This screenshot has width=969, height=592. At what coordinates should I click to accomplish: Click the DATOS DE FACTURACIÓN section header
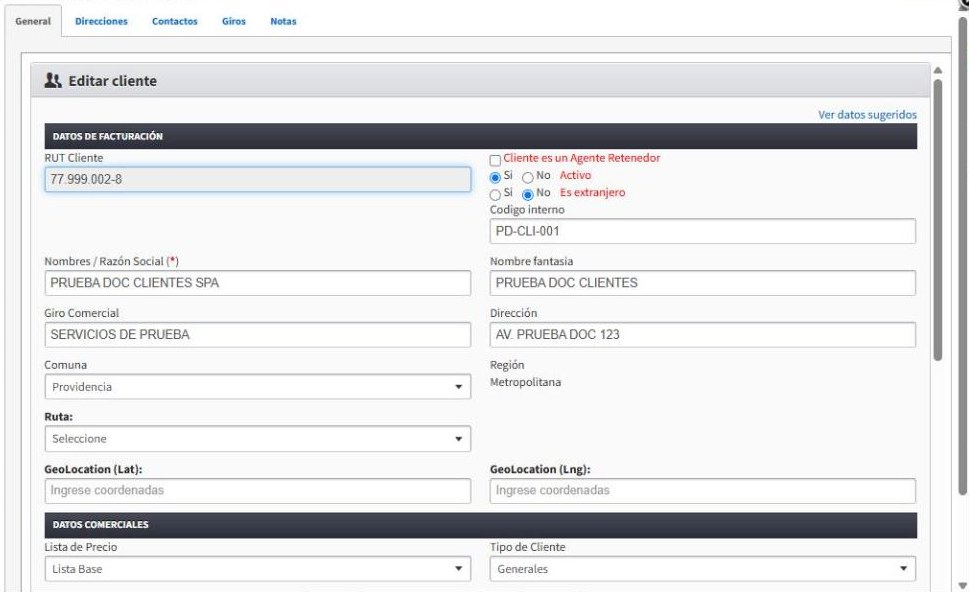[x=481, y=136]
